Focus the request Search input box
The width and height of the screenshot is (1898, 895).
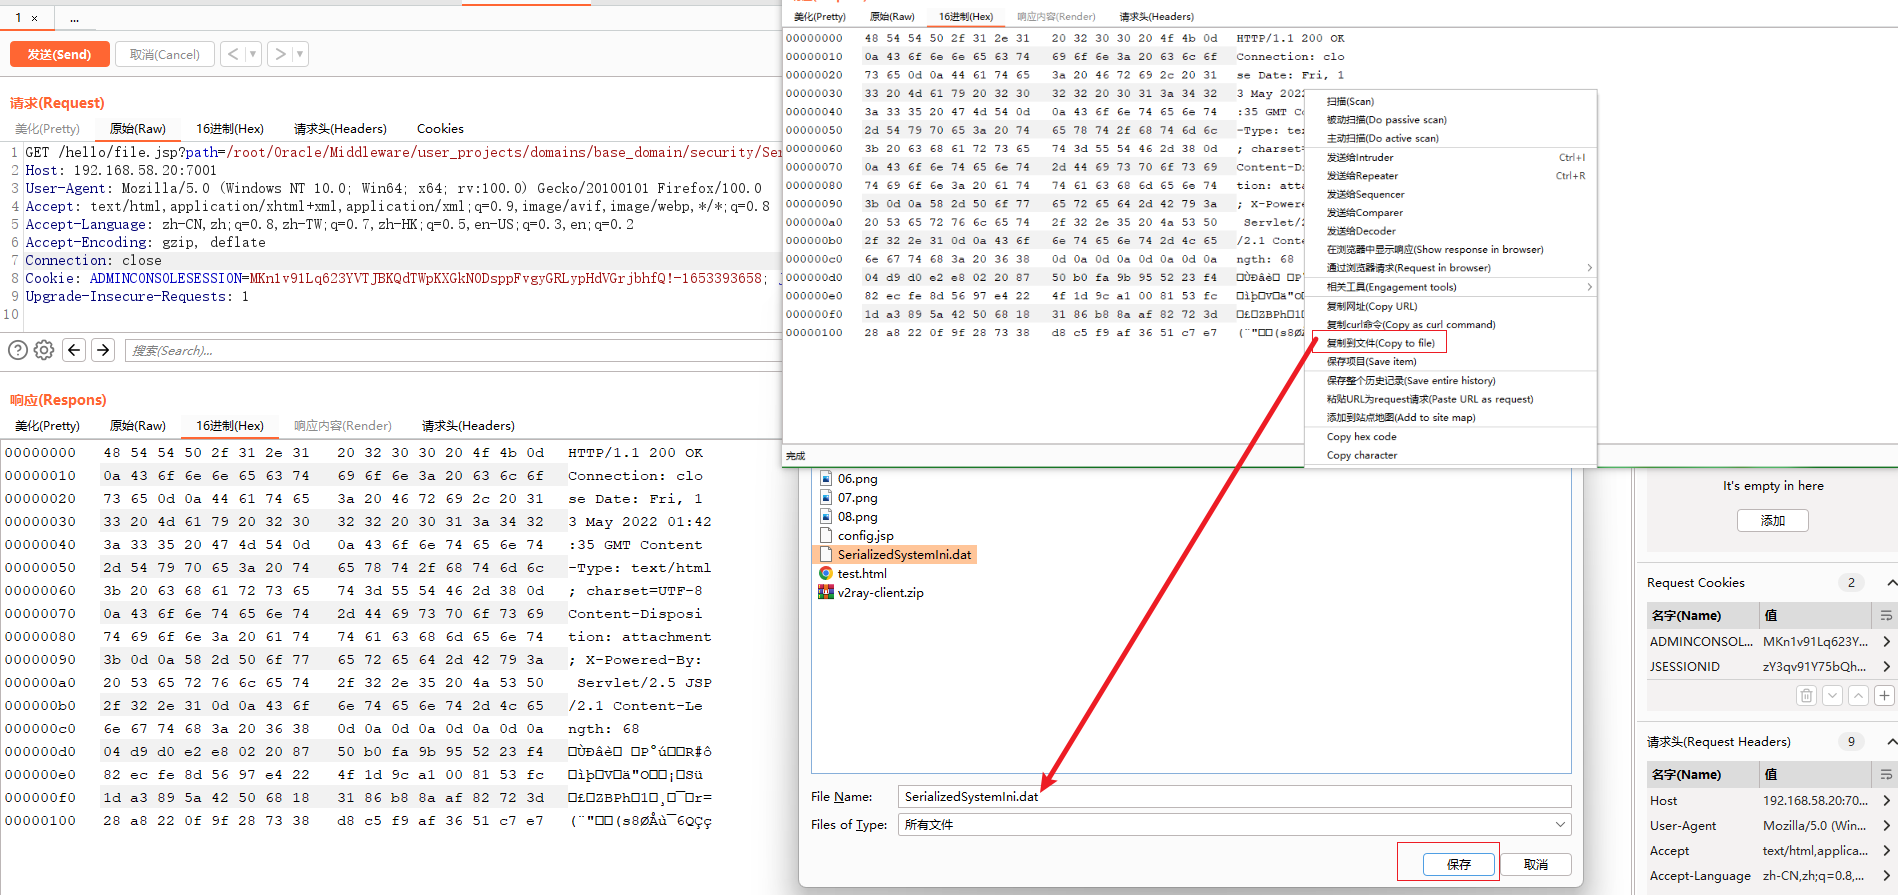(453, 350)
